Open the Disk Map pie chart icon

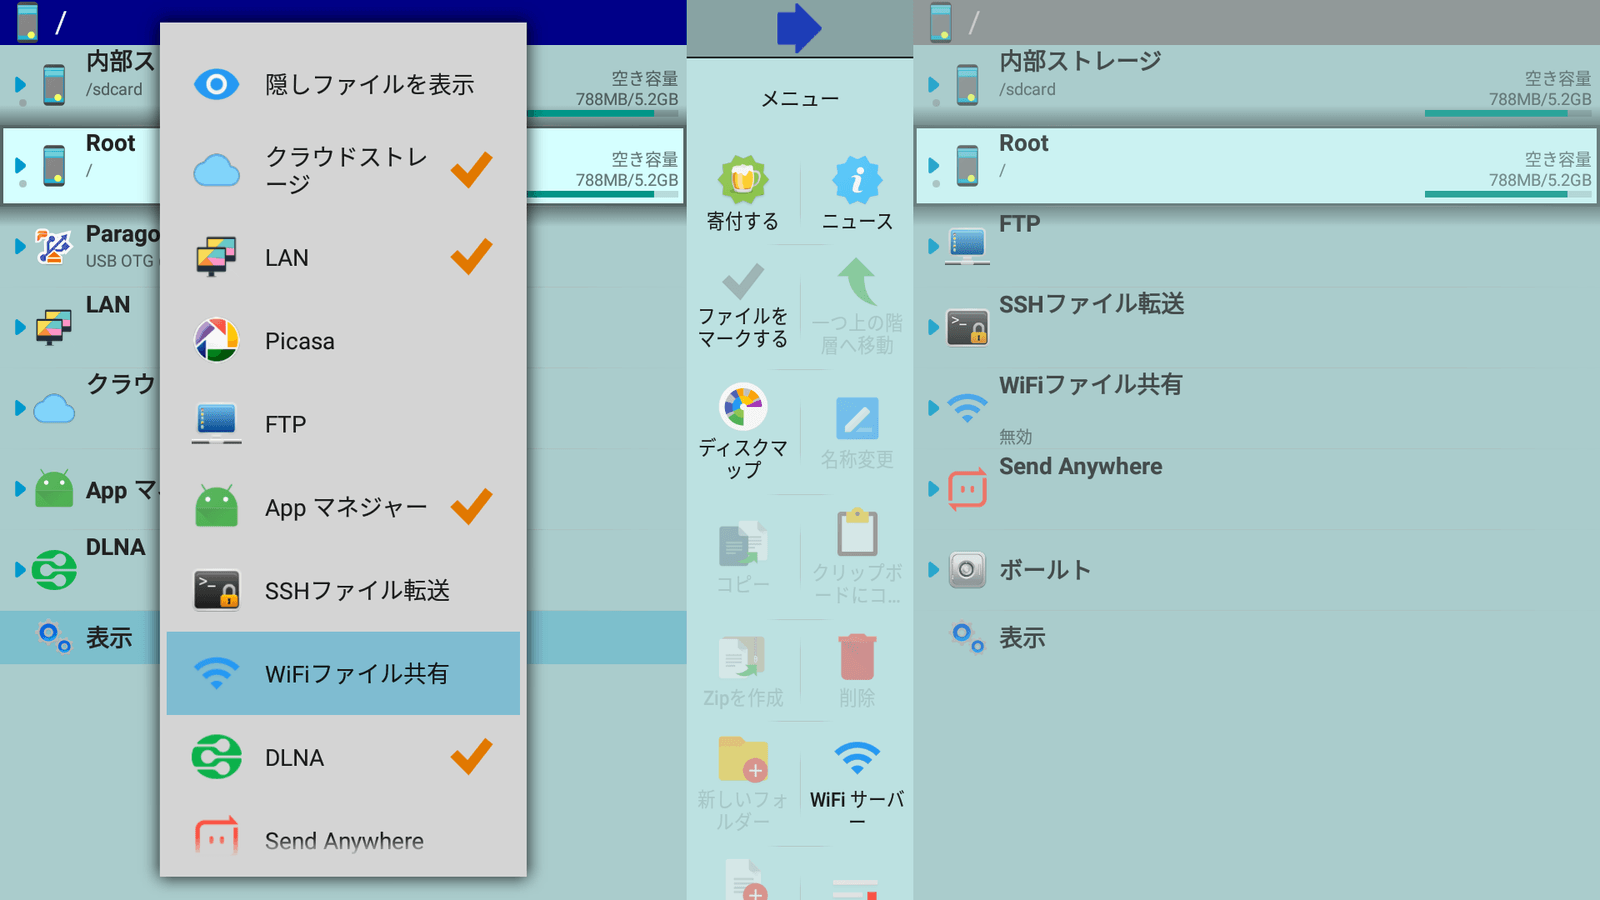742,408
